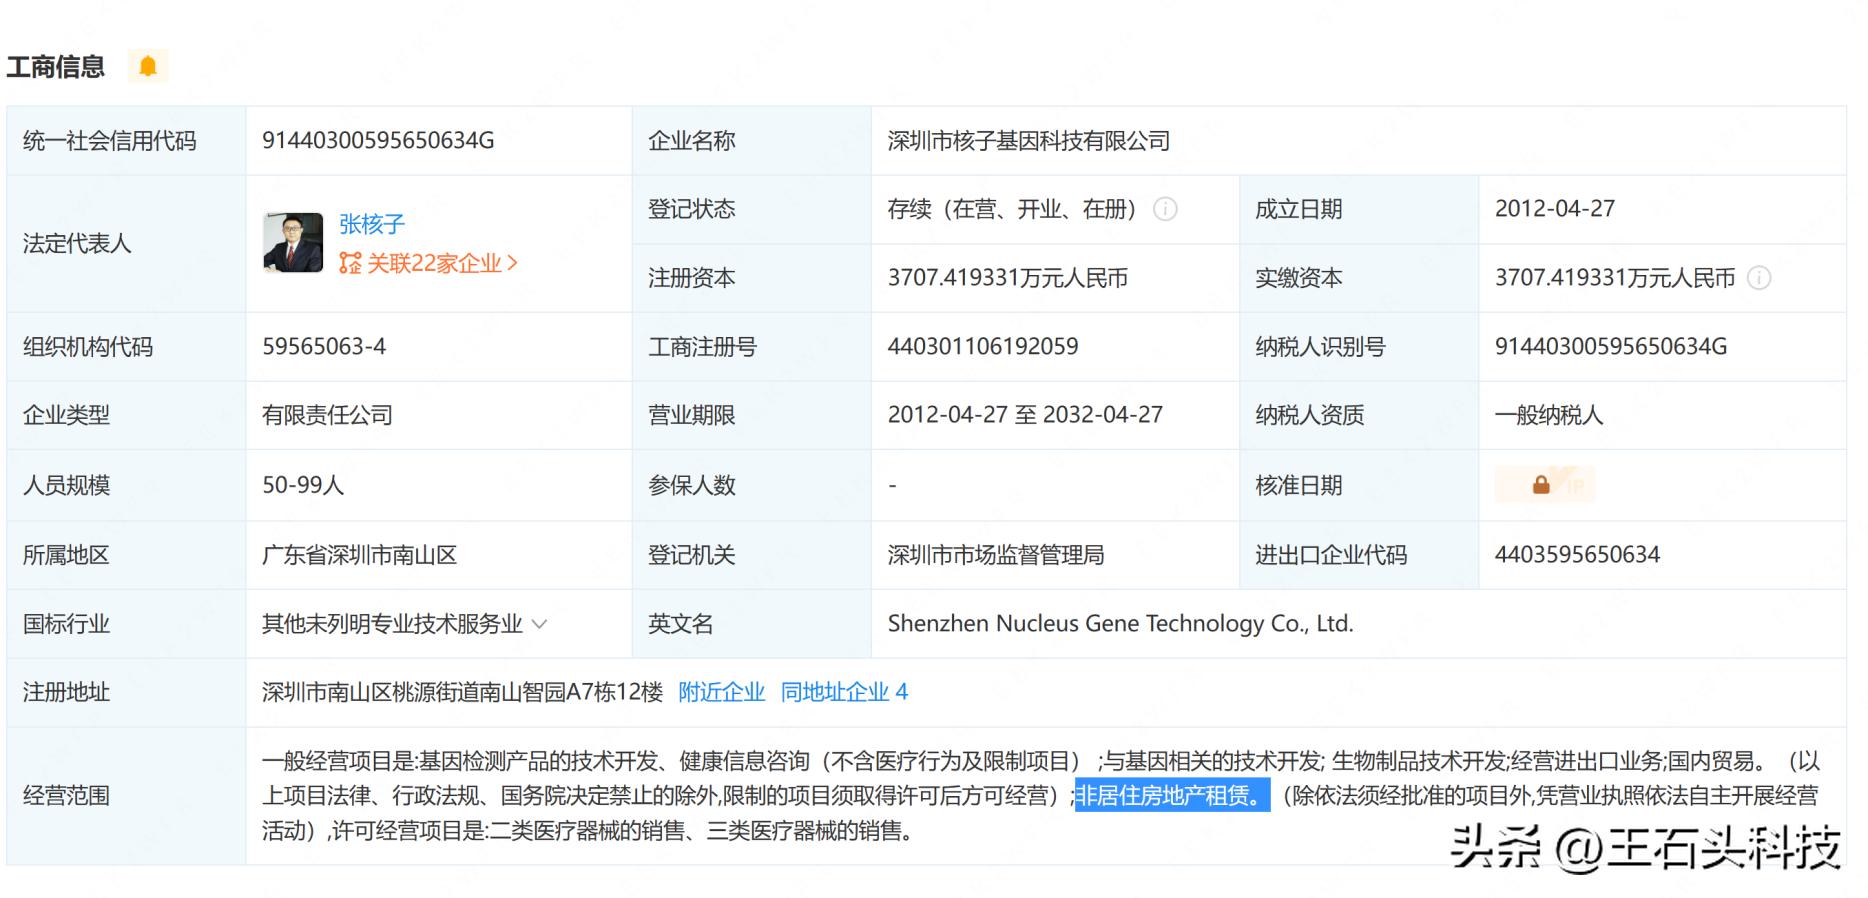Click the VIP lock icon in 核准日期
This screenshot has height=898, width=1868.
click(1543, 485)
